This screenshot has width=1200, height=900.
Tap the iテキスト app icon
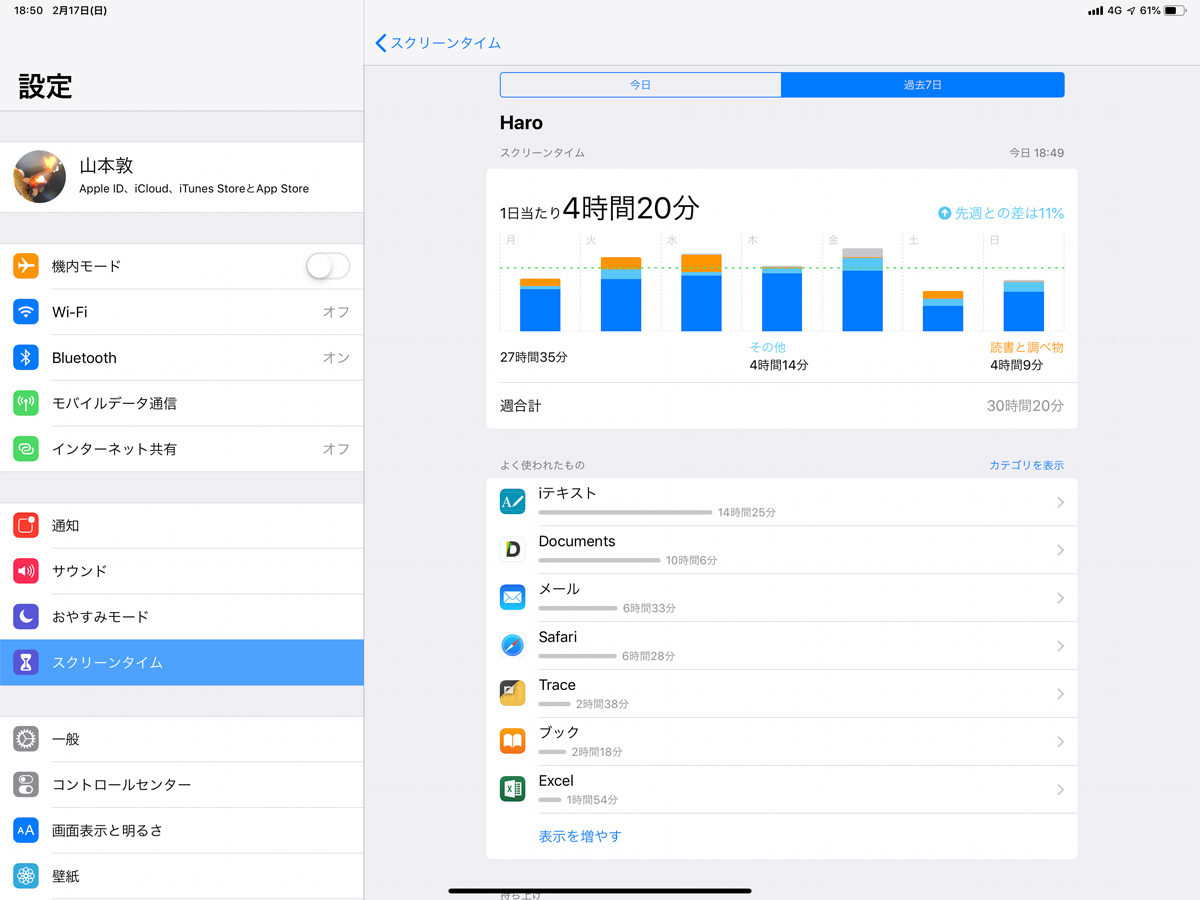point(512,502)
